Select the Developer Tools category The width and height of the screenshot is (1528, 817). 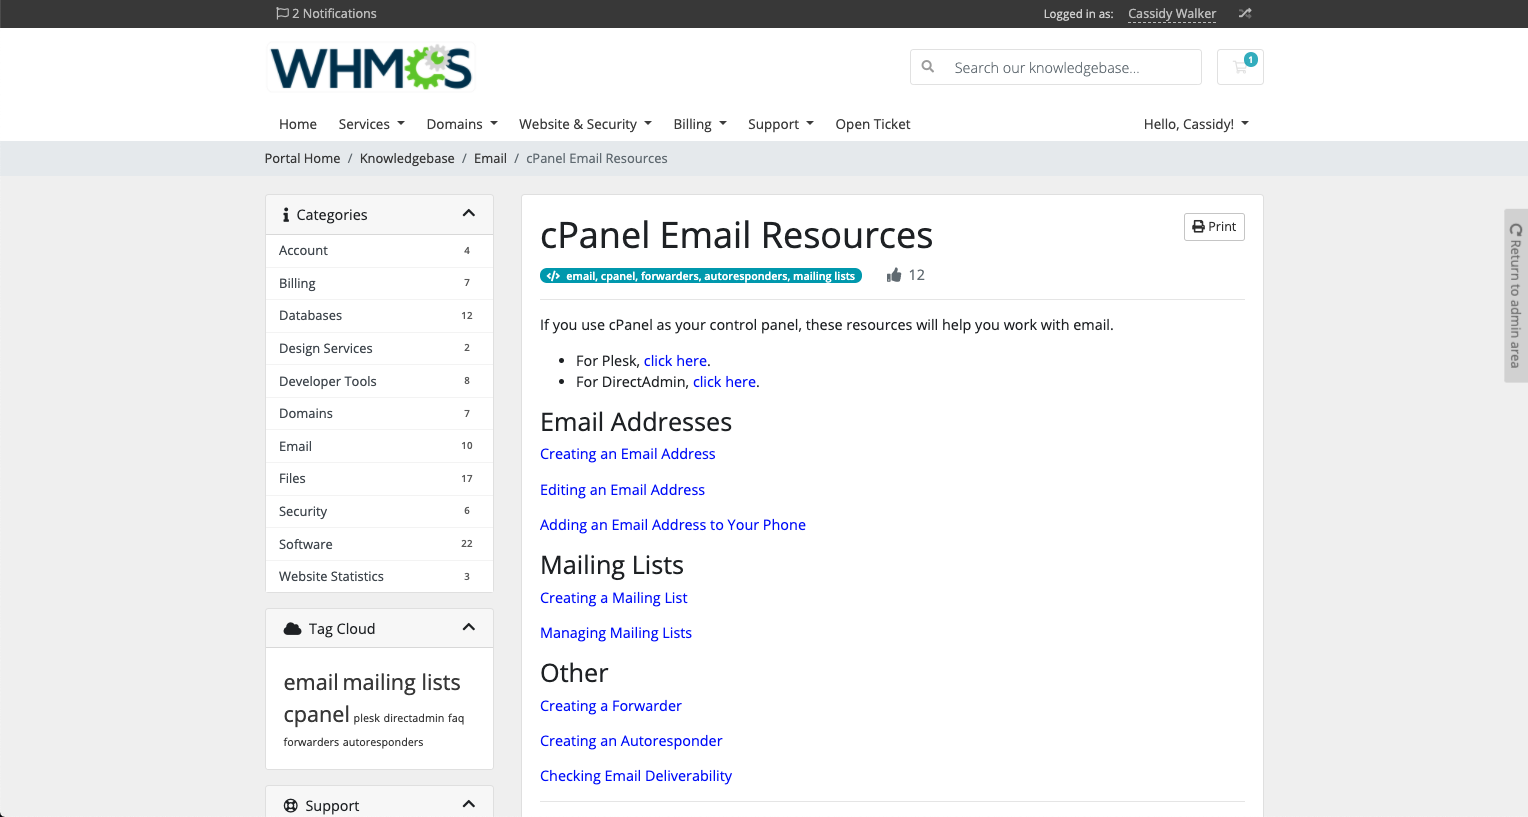coord(379,381)
